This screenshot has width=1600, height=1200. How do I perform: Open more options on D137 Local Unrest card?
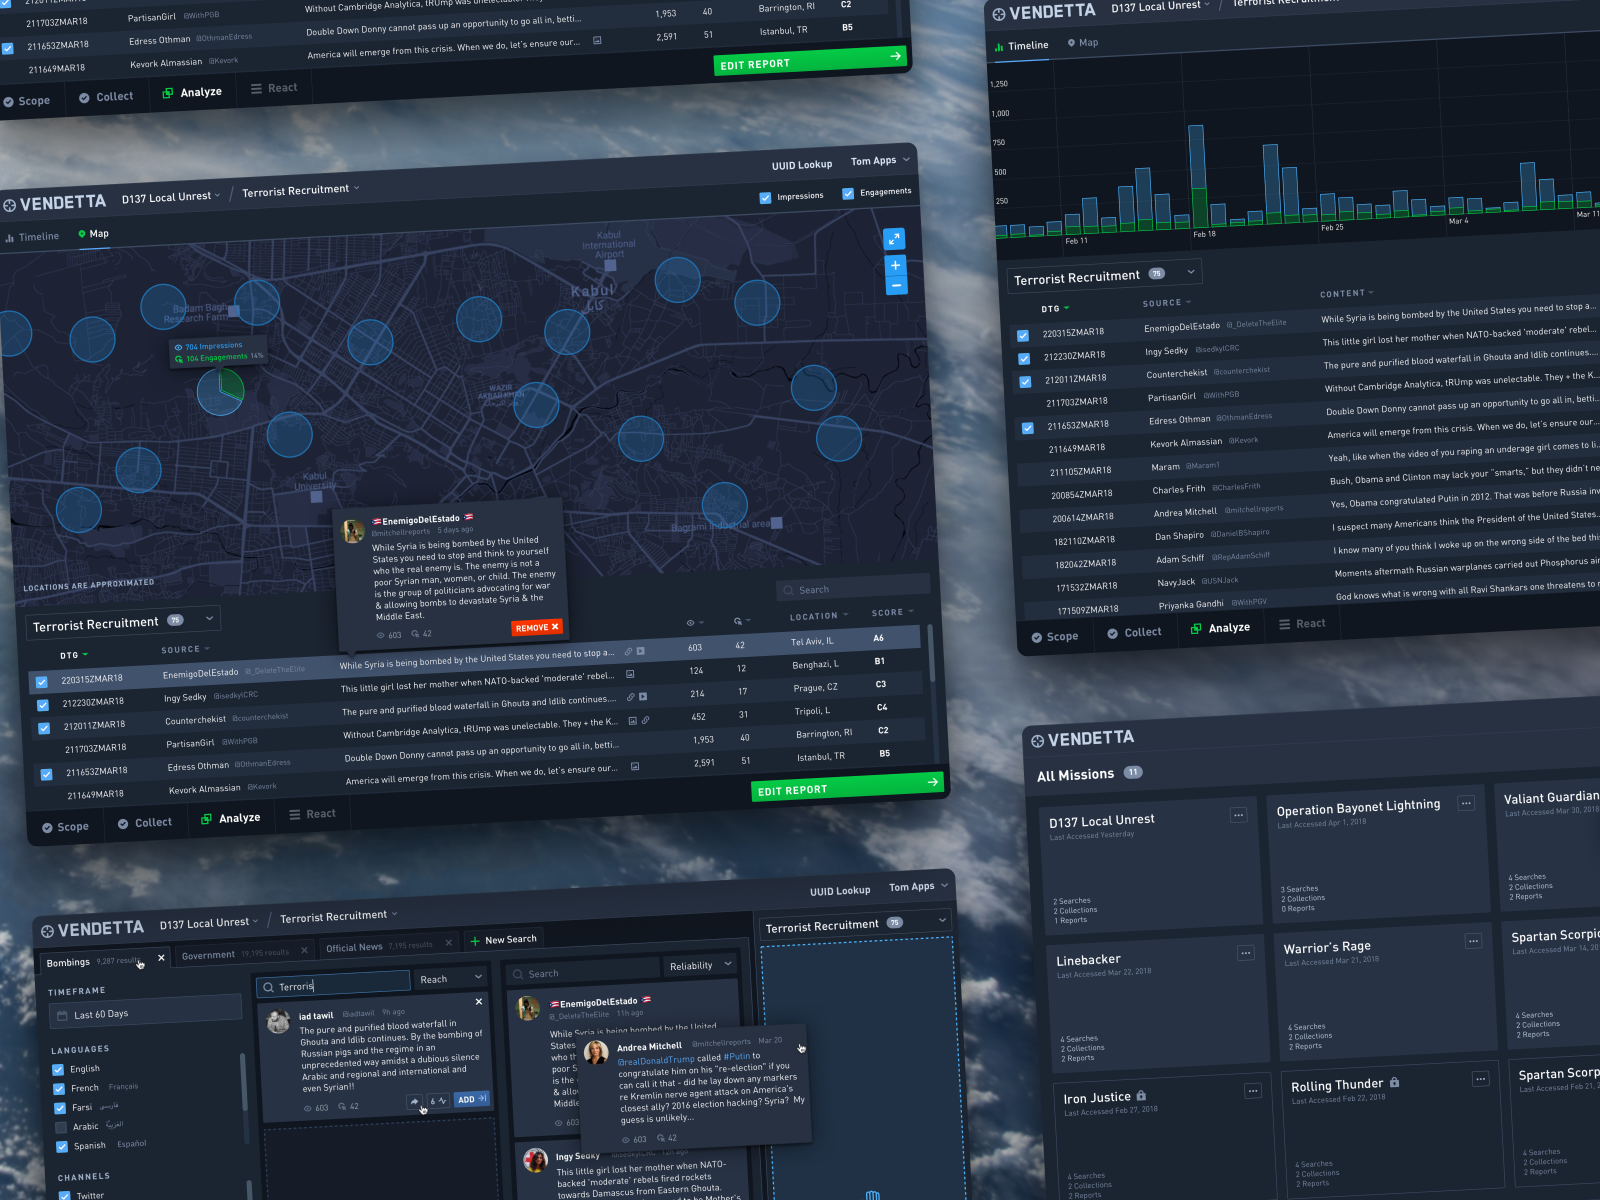pos(1238,815)
